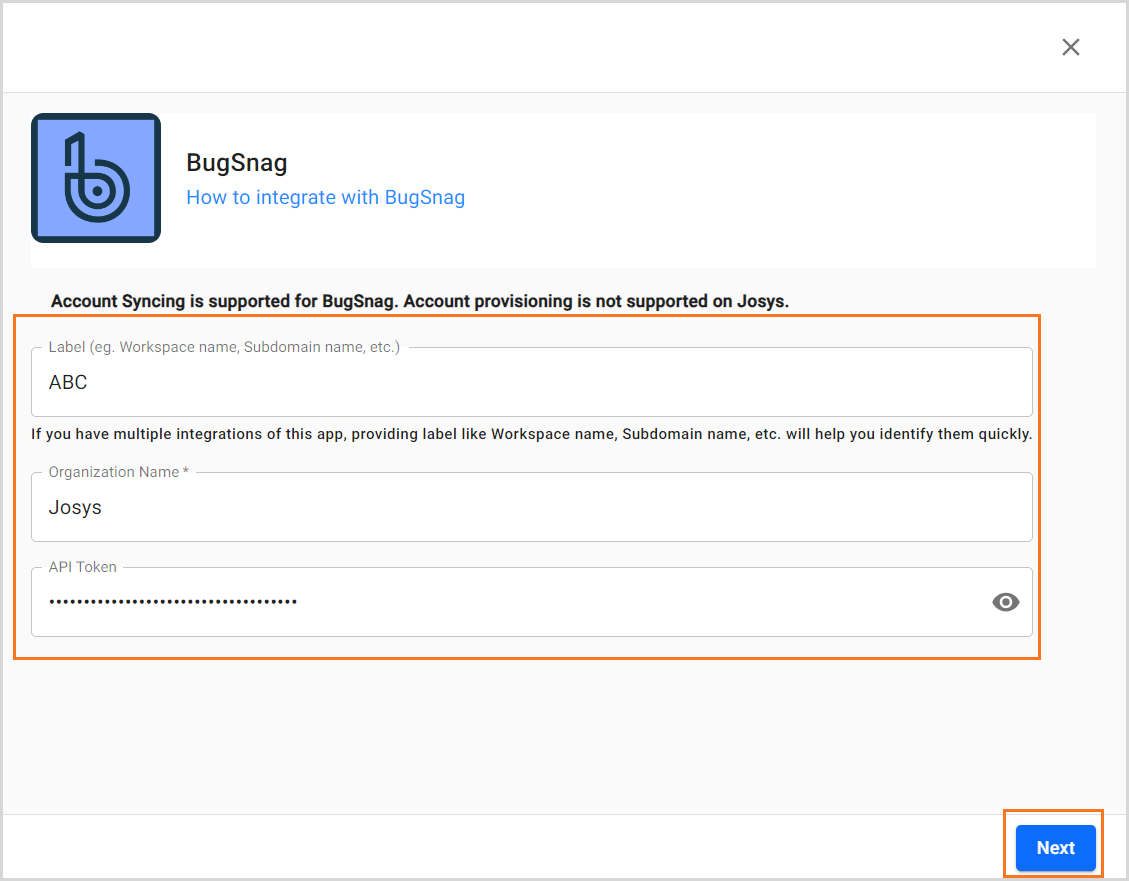This screenshot has width=1129, height=881.
Task: Show the API Token with the eye icon
Action: [1005, 602]
